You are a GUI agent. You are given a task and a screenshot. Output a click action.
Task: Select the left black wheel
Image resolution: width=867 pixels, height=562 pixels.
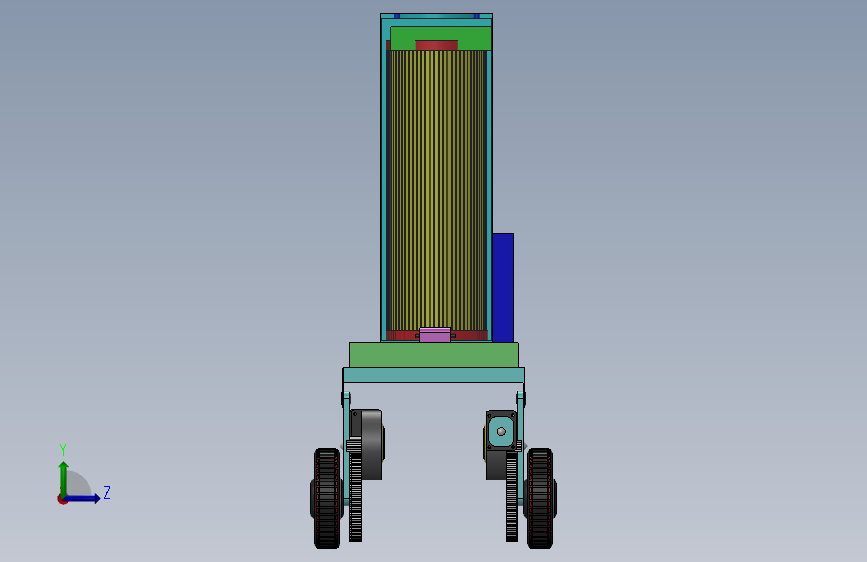[327, 498]
